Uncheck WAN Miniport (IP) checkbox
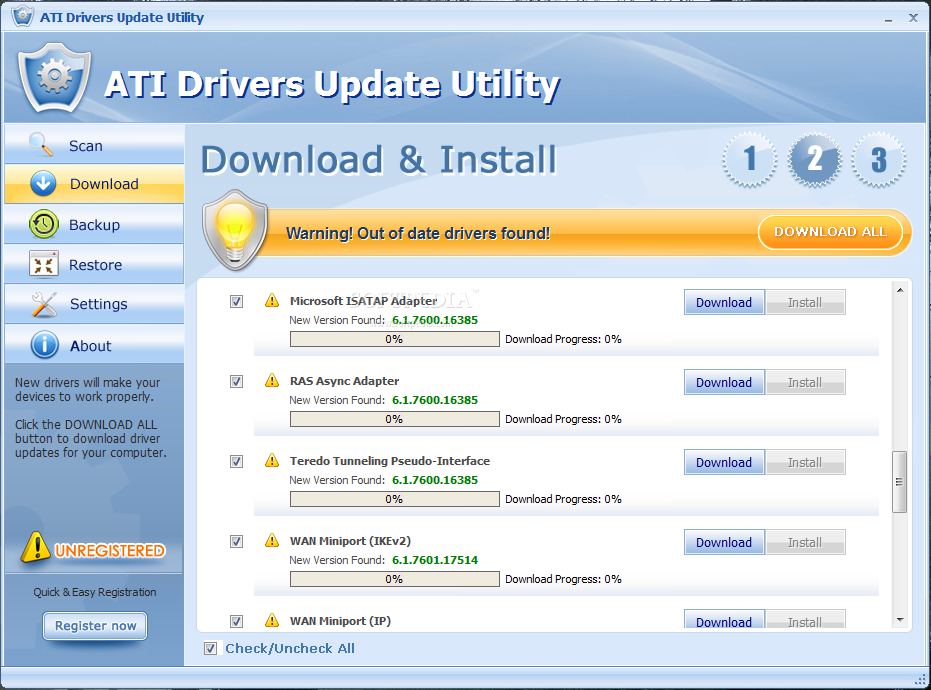 pyautogui.click(x=236, y=621)
